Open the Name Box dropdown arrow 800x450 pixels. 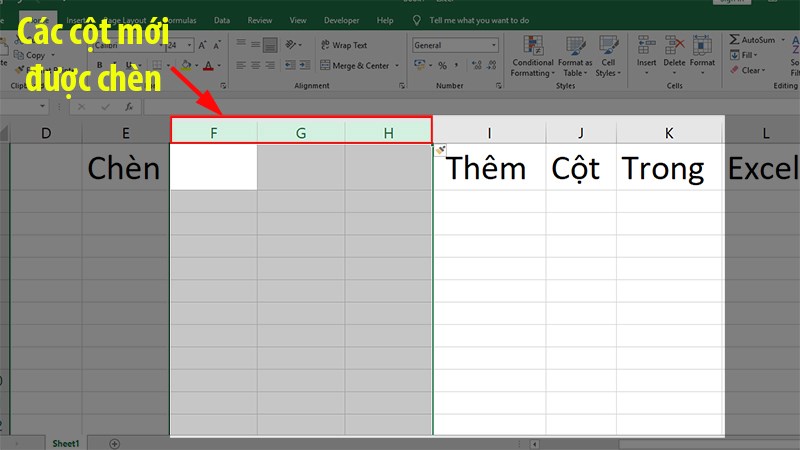click(42, 107)
